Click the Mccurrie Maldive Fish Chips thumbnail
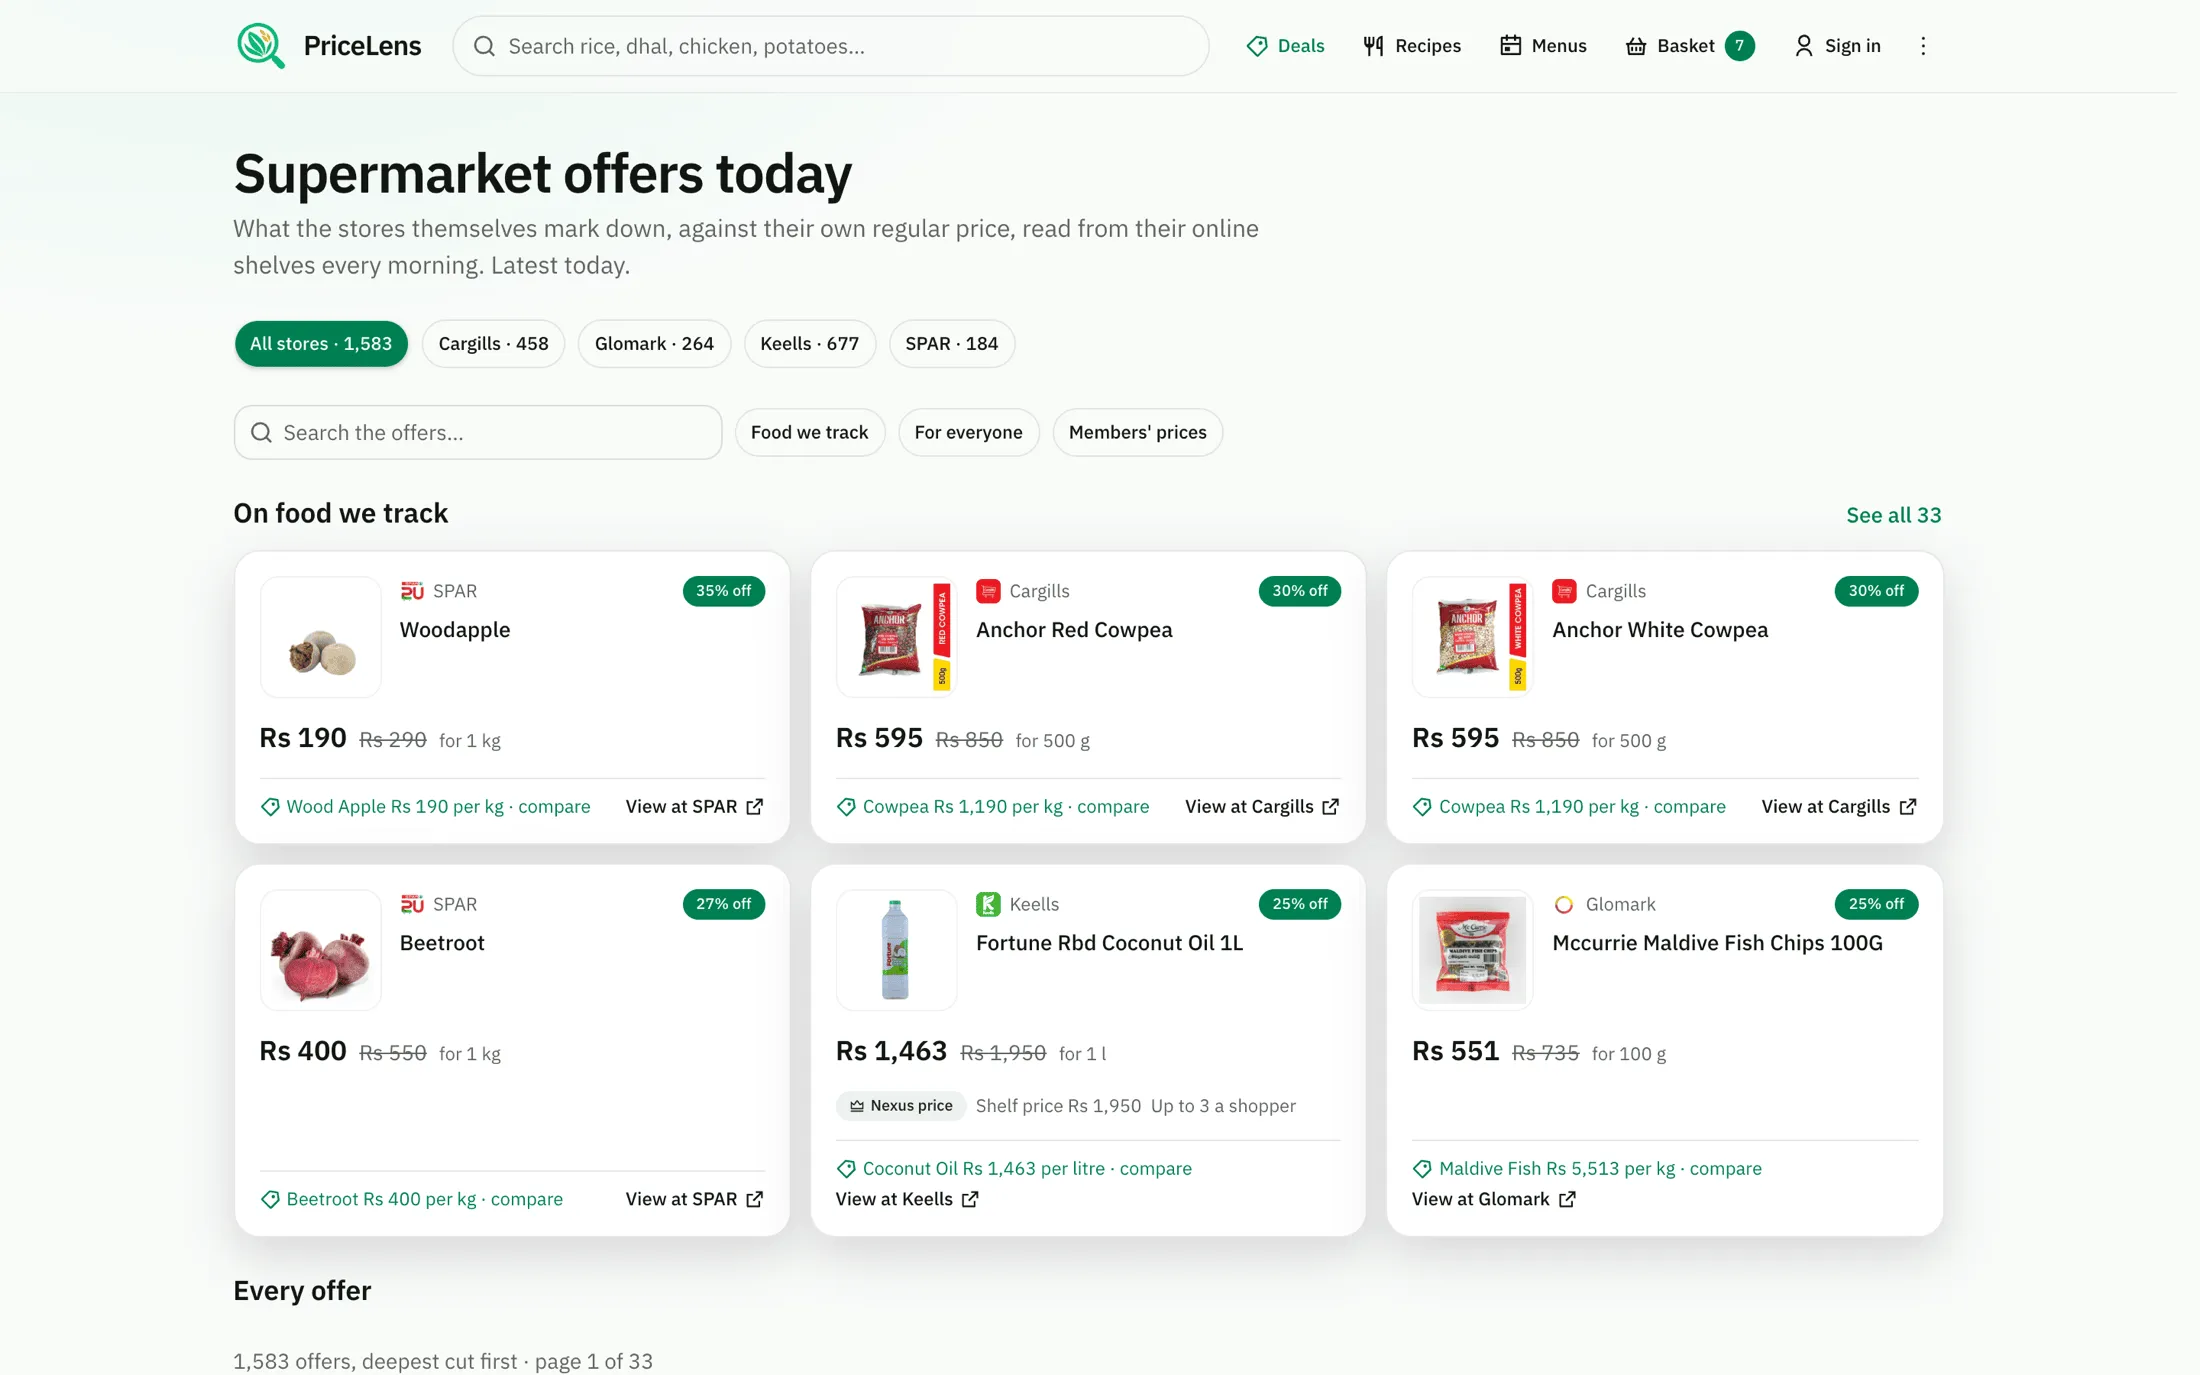This screenshot has height=1375, width=2200. [1472, 950]
